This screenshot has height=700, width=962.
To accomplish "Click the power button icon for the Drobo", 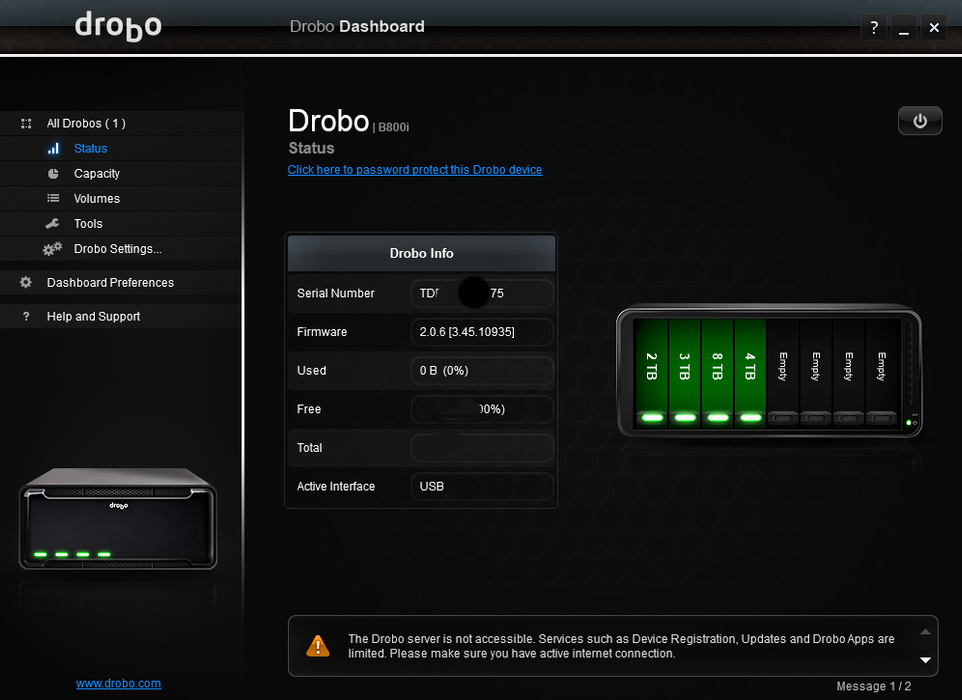I will click(x=920, y=120).
